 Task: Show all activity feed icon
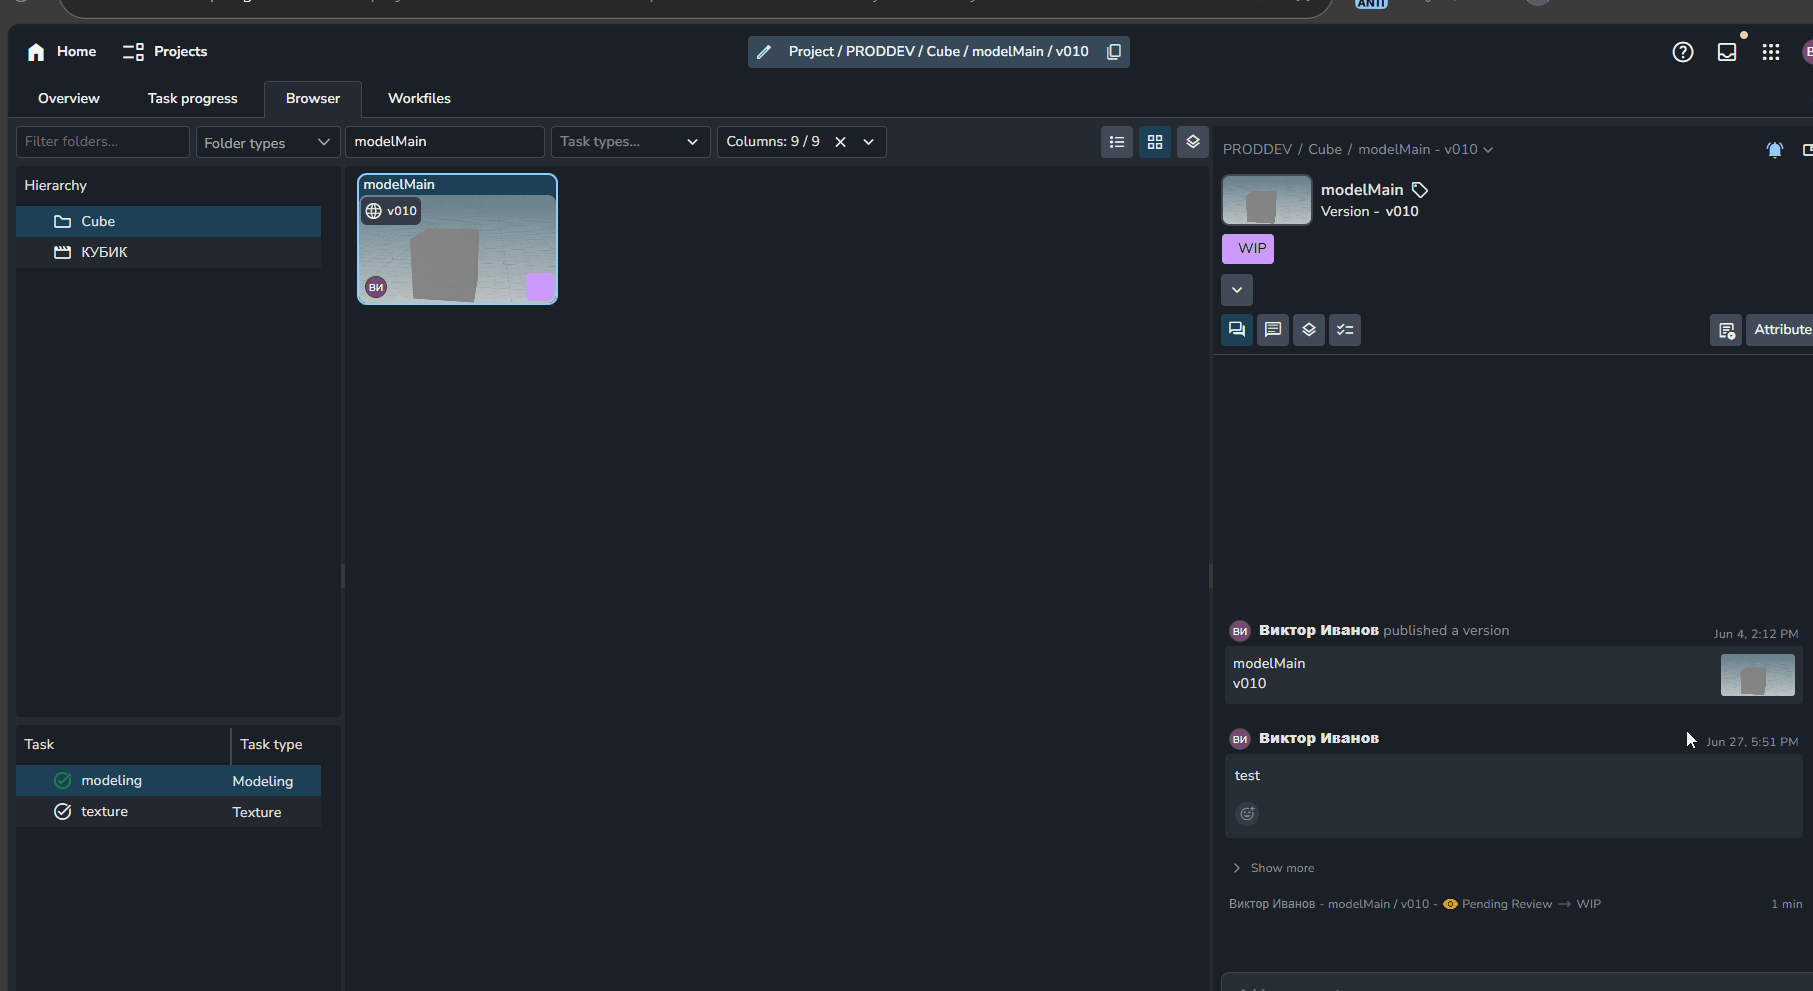tap(1237, 330)
